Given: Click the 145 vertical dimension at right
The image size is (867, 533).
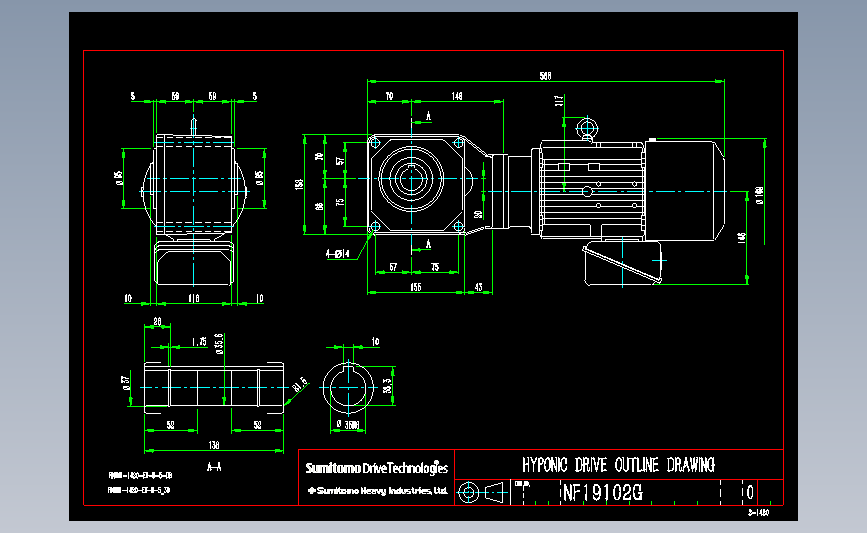Looking at the screenshot, I should (741, 238).
